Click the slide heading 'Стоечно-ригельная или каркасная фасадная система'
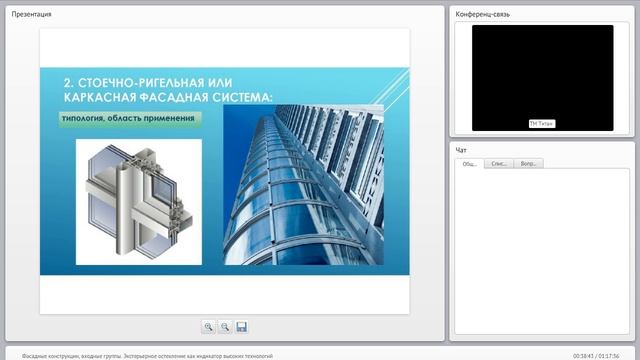This screenshot has width=640, height=360. pos(168,90)
